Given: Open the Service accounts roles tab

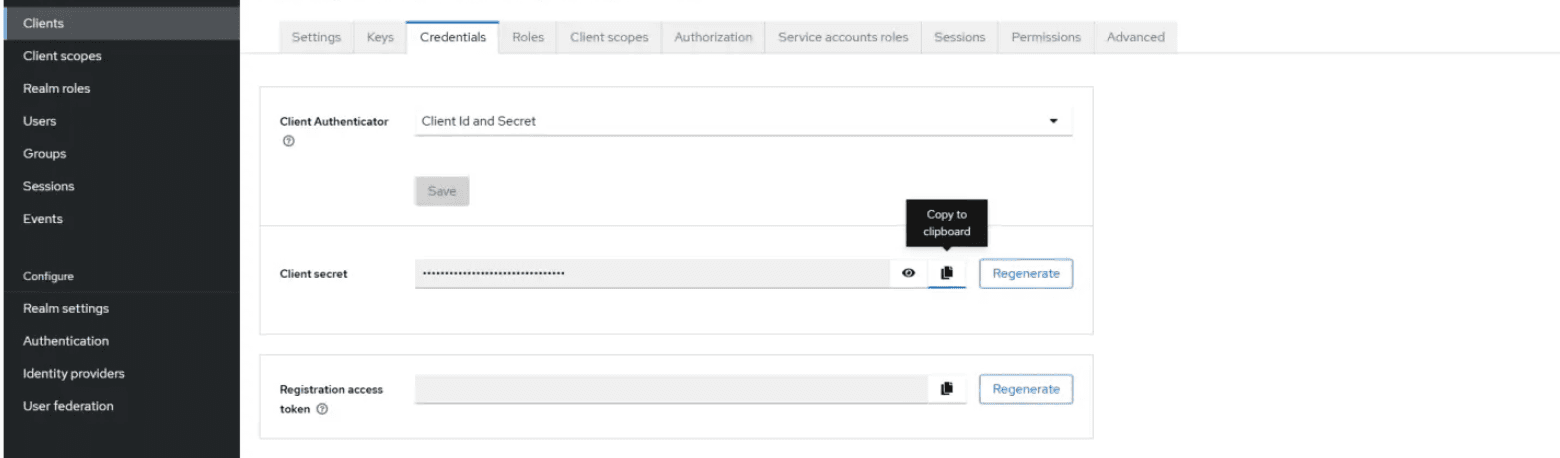Looking at the screenshot, I should (x=843, y=37).
